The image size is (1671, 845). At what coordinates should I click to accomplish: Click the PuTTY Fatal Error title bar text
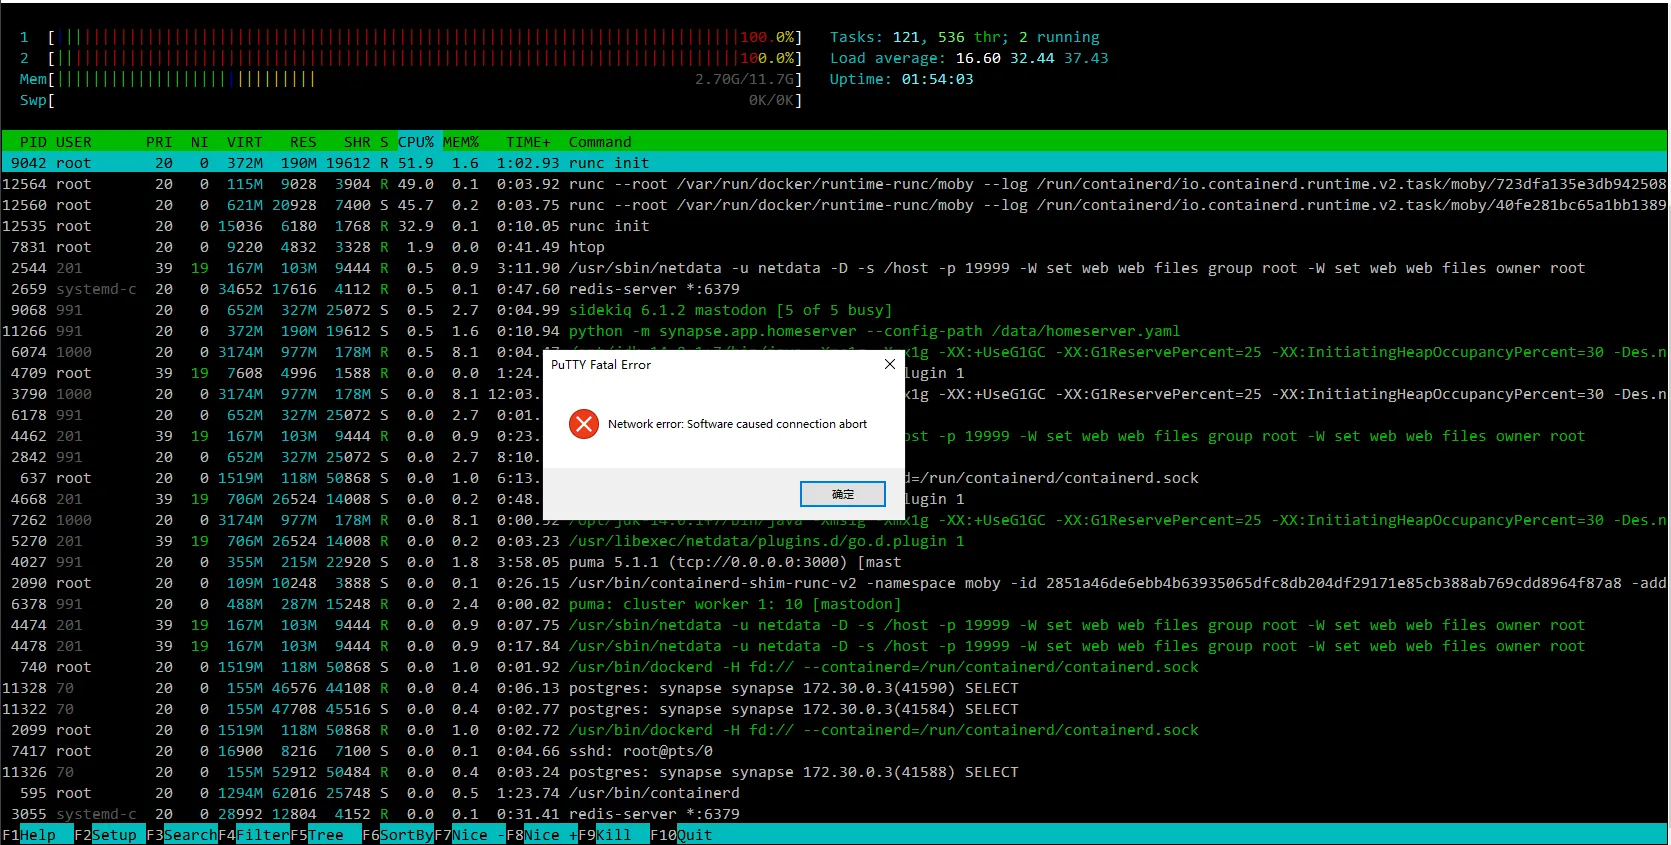601,365
